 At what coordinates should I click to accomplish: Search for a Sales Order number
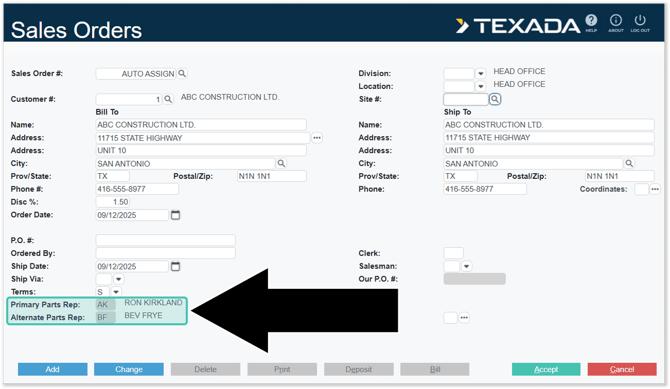[182, 74]
